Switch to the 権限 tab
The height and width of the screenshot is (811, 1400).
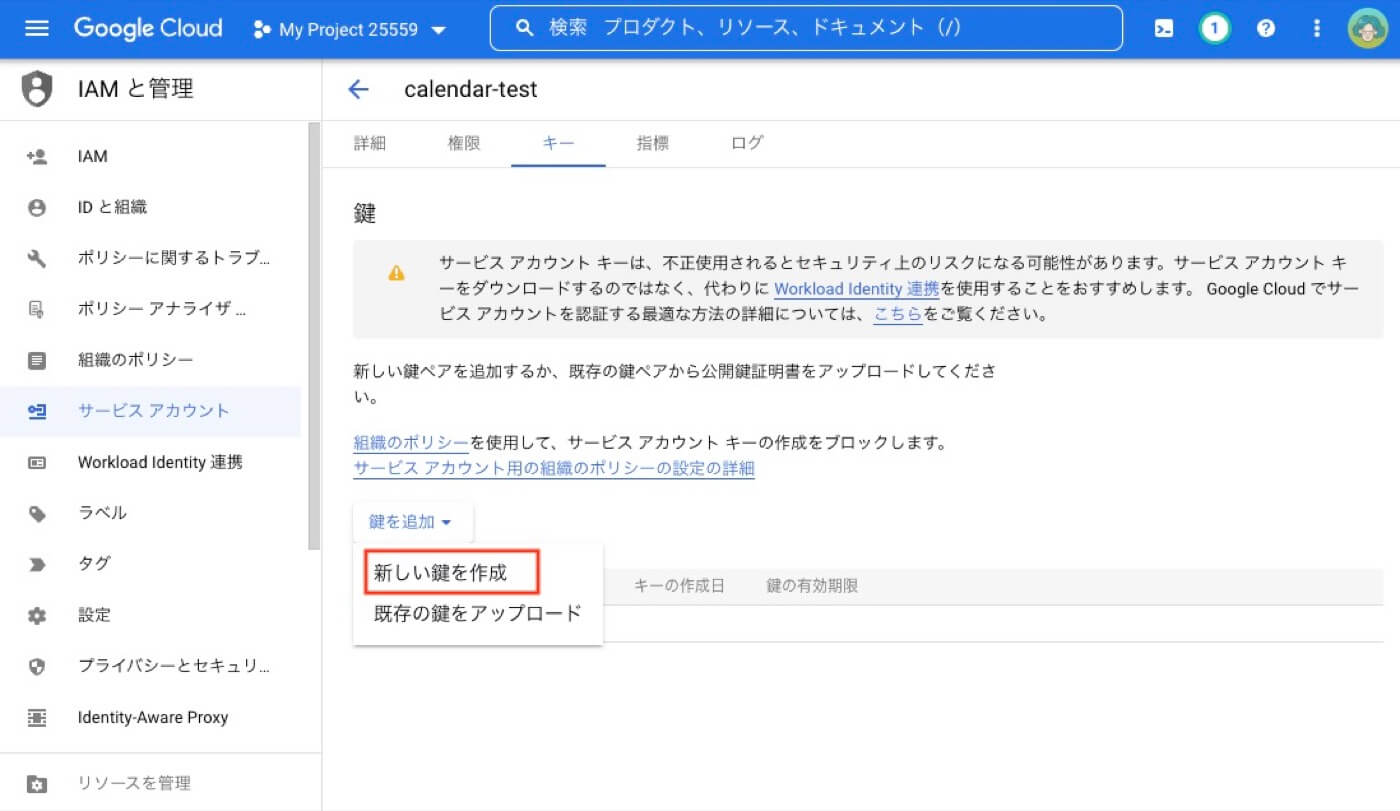coord(464,143)
